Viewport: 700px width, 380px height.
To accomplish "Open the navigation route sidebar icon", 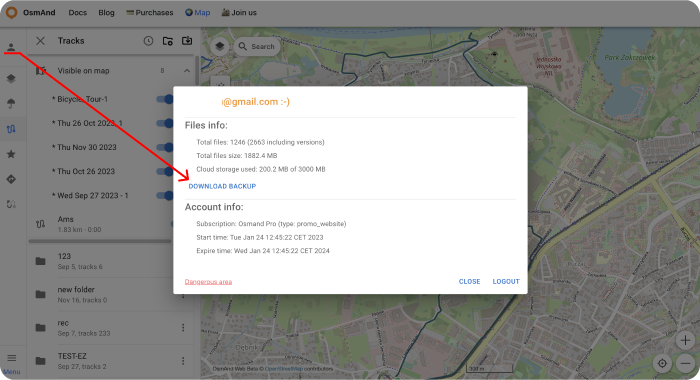I will 11,179.
